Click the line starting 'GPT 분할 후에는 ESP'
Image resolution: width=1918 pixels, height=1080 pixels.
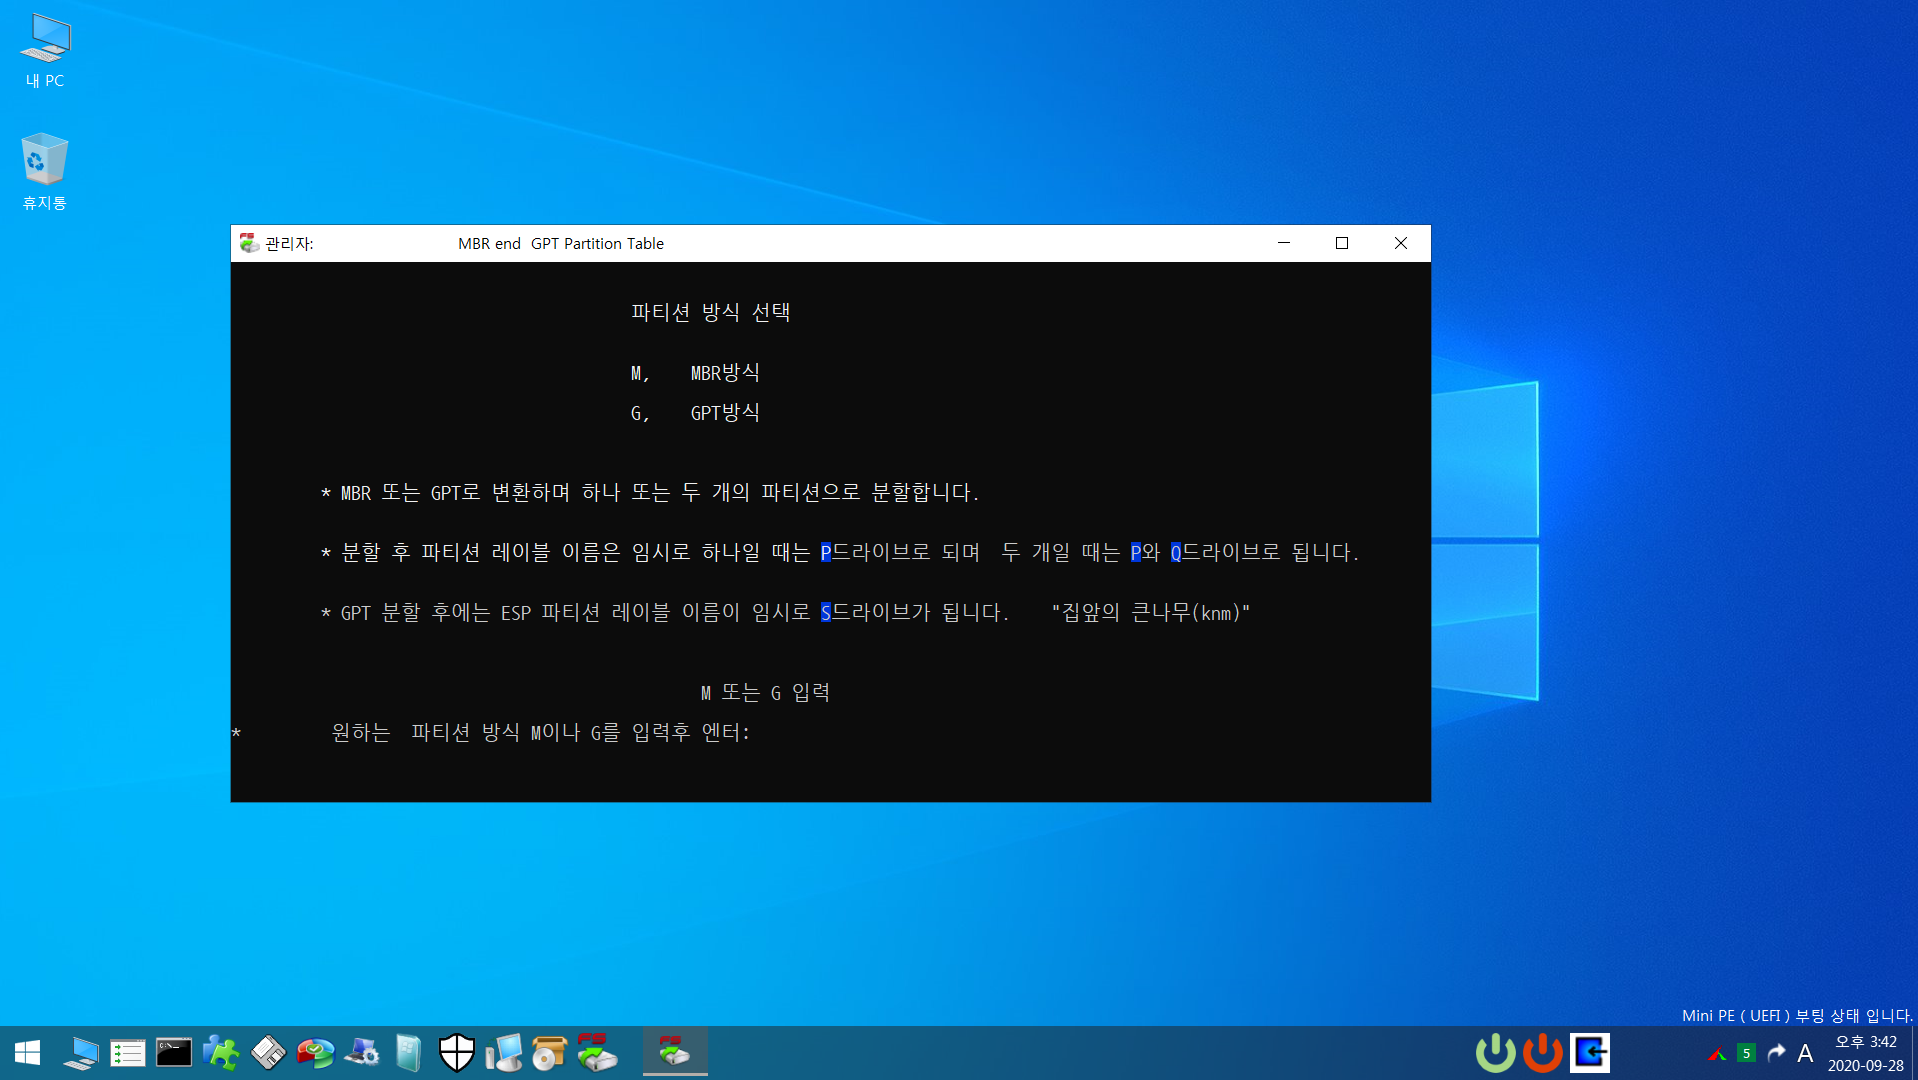[x=665, y=612]
